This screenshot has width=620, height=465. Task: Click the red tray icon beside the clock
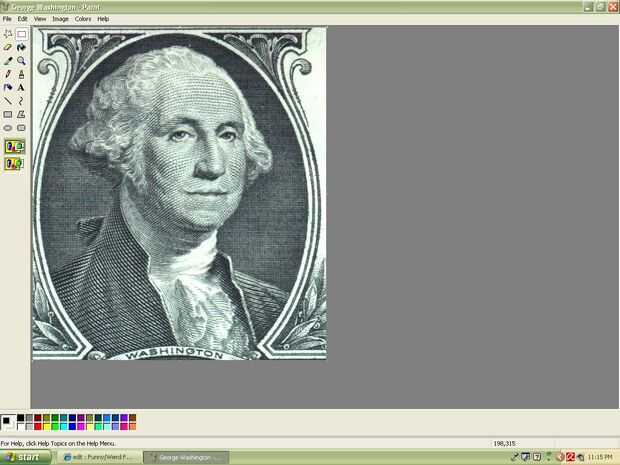coord(570,457)
